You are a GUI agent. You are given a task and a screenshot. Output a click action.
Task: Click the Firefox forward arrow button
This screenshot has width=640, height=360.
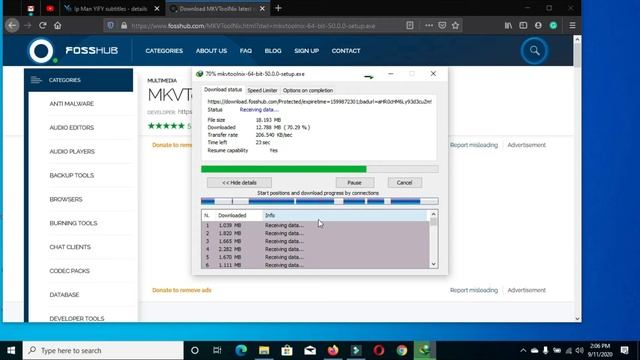point(28,25)
